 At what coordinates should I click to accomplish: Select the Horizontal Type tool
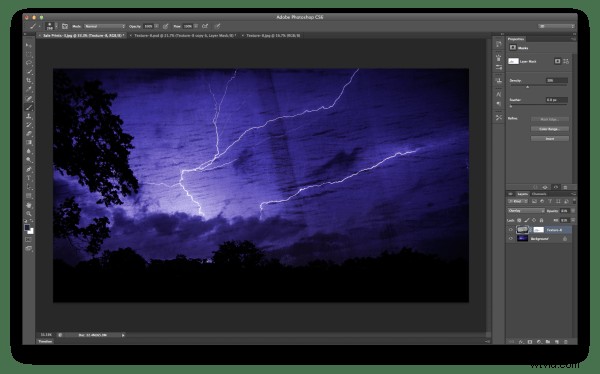[29, 177]
